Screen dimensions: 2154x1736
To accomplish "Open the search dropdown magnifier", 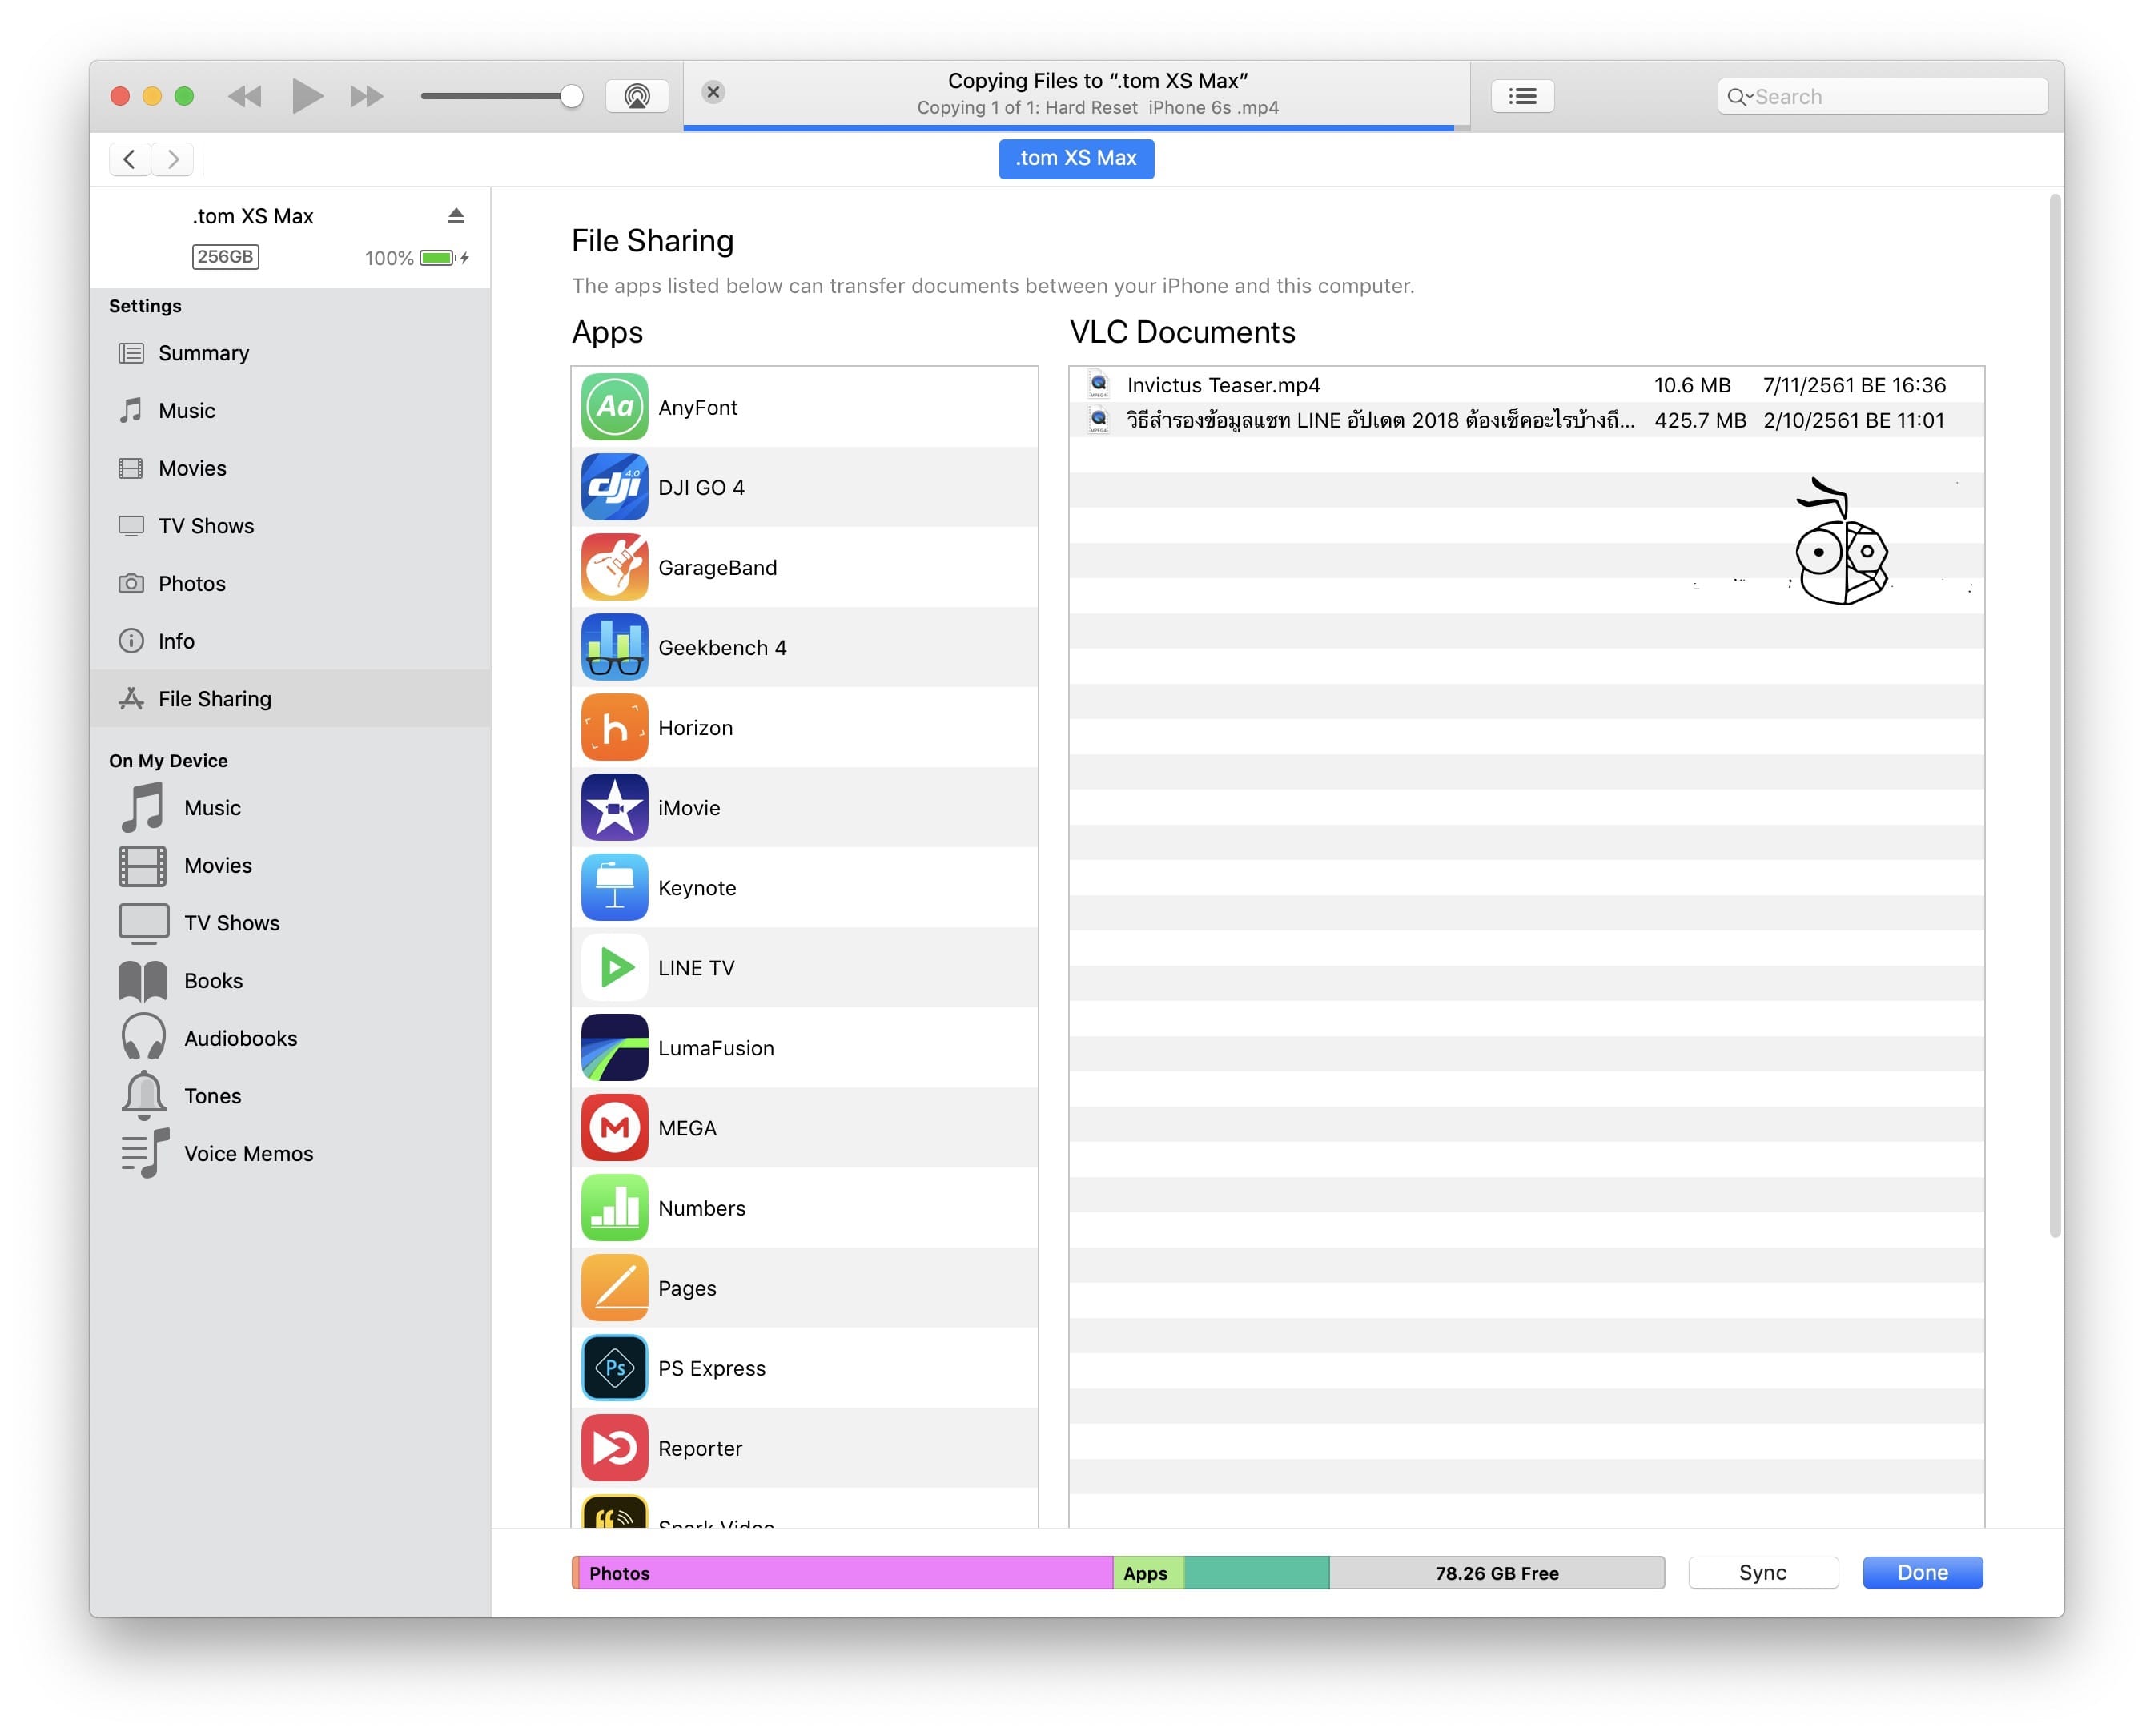I will click(1739, 97).
